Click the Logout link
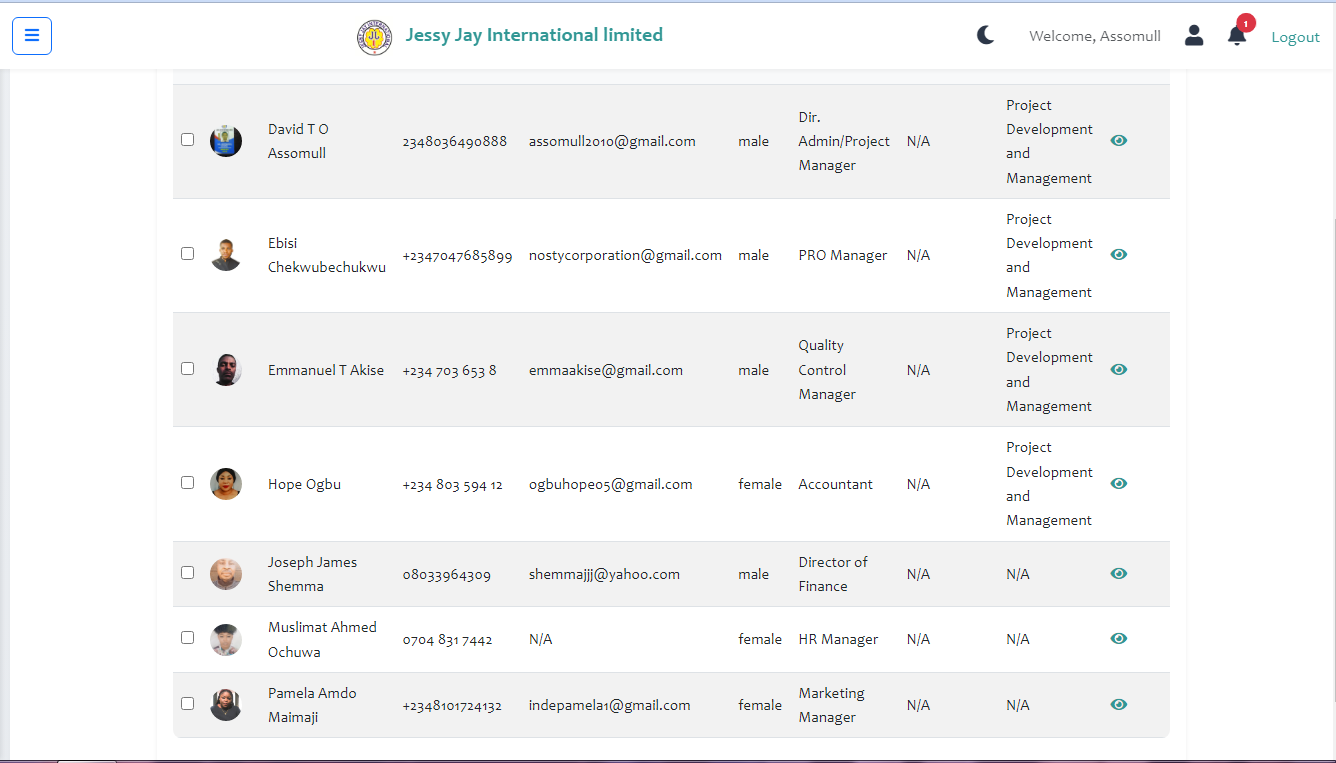Screen dimensions: 1336x763 1295,37
